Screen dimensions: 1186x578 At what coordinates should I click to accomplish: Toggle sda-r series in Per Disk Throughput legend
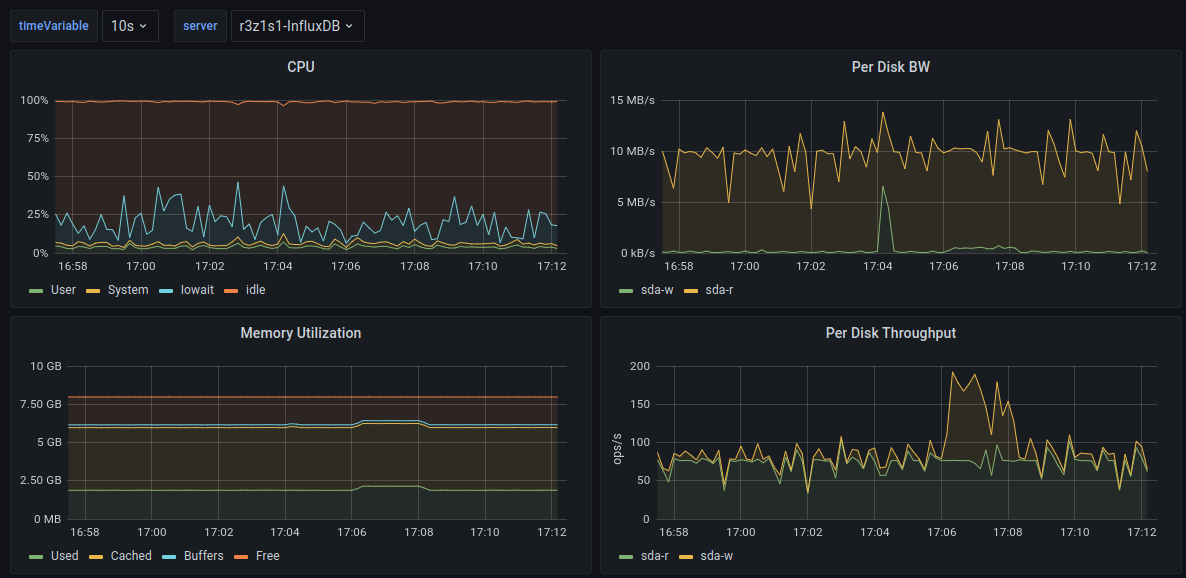point(654,556)
